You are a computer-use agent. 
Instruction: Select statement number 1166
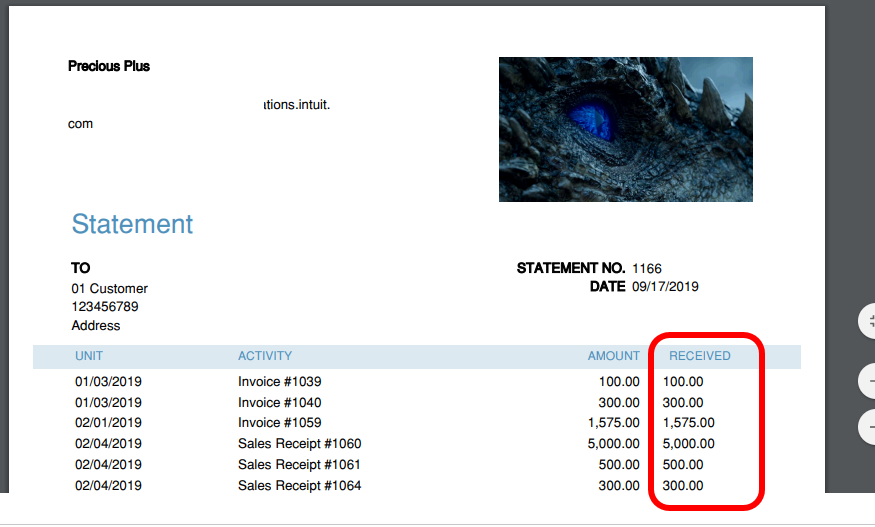(647, 269)
